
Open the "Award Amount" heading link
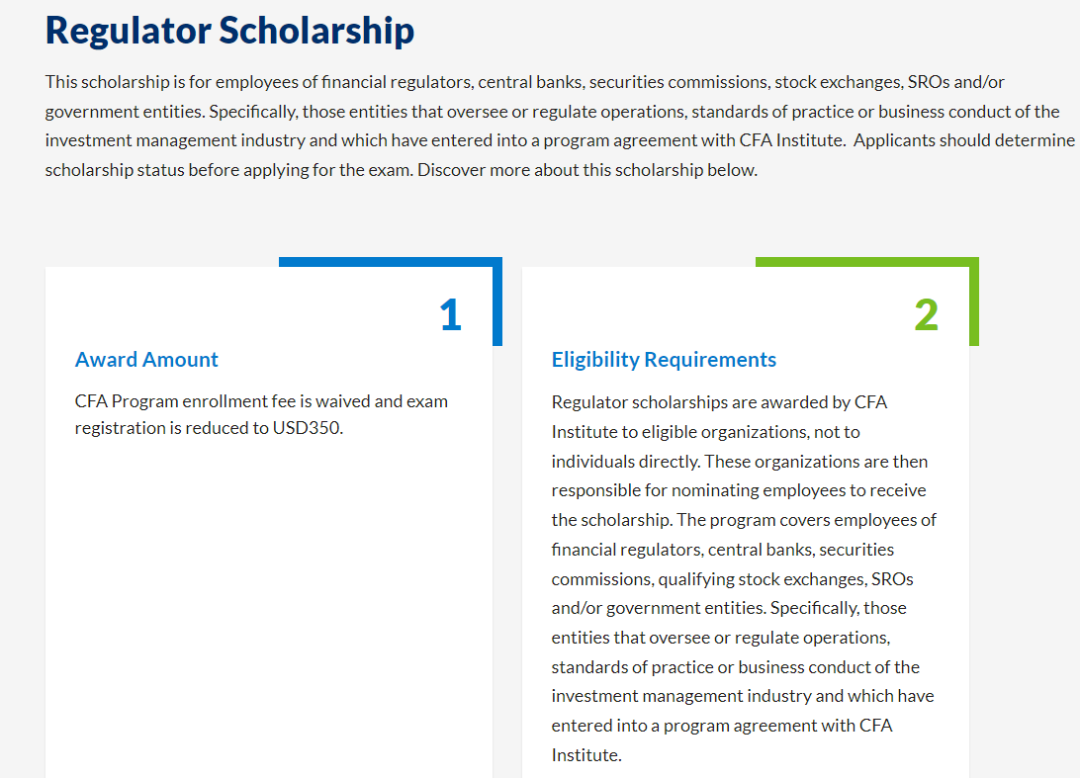click(146, 360)
